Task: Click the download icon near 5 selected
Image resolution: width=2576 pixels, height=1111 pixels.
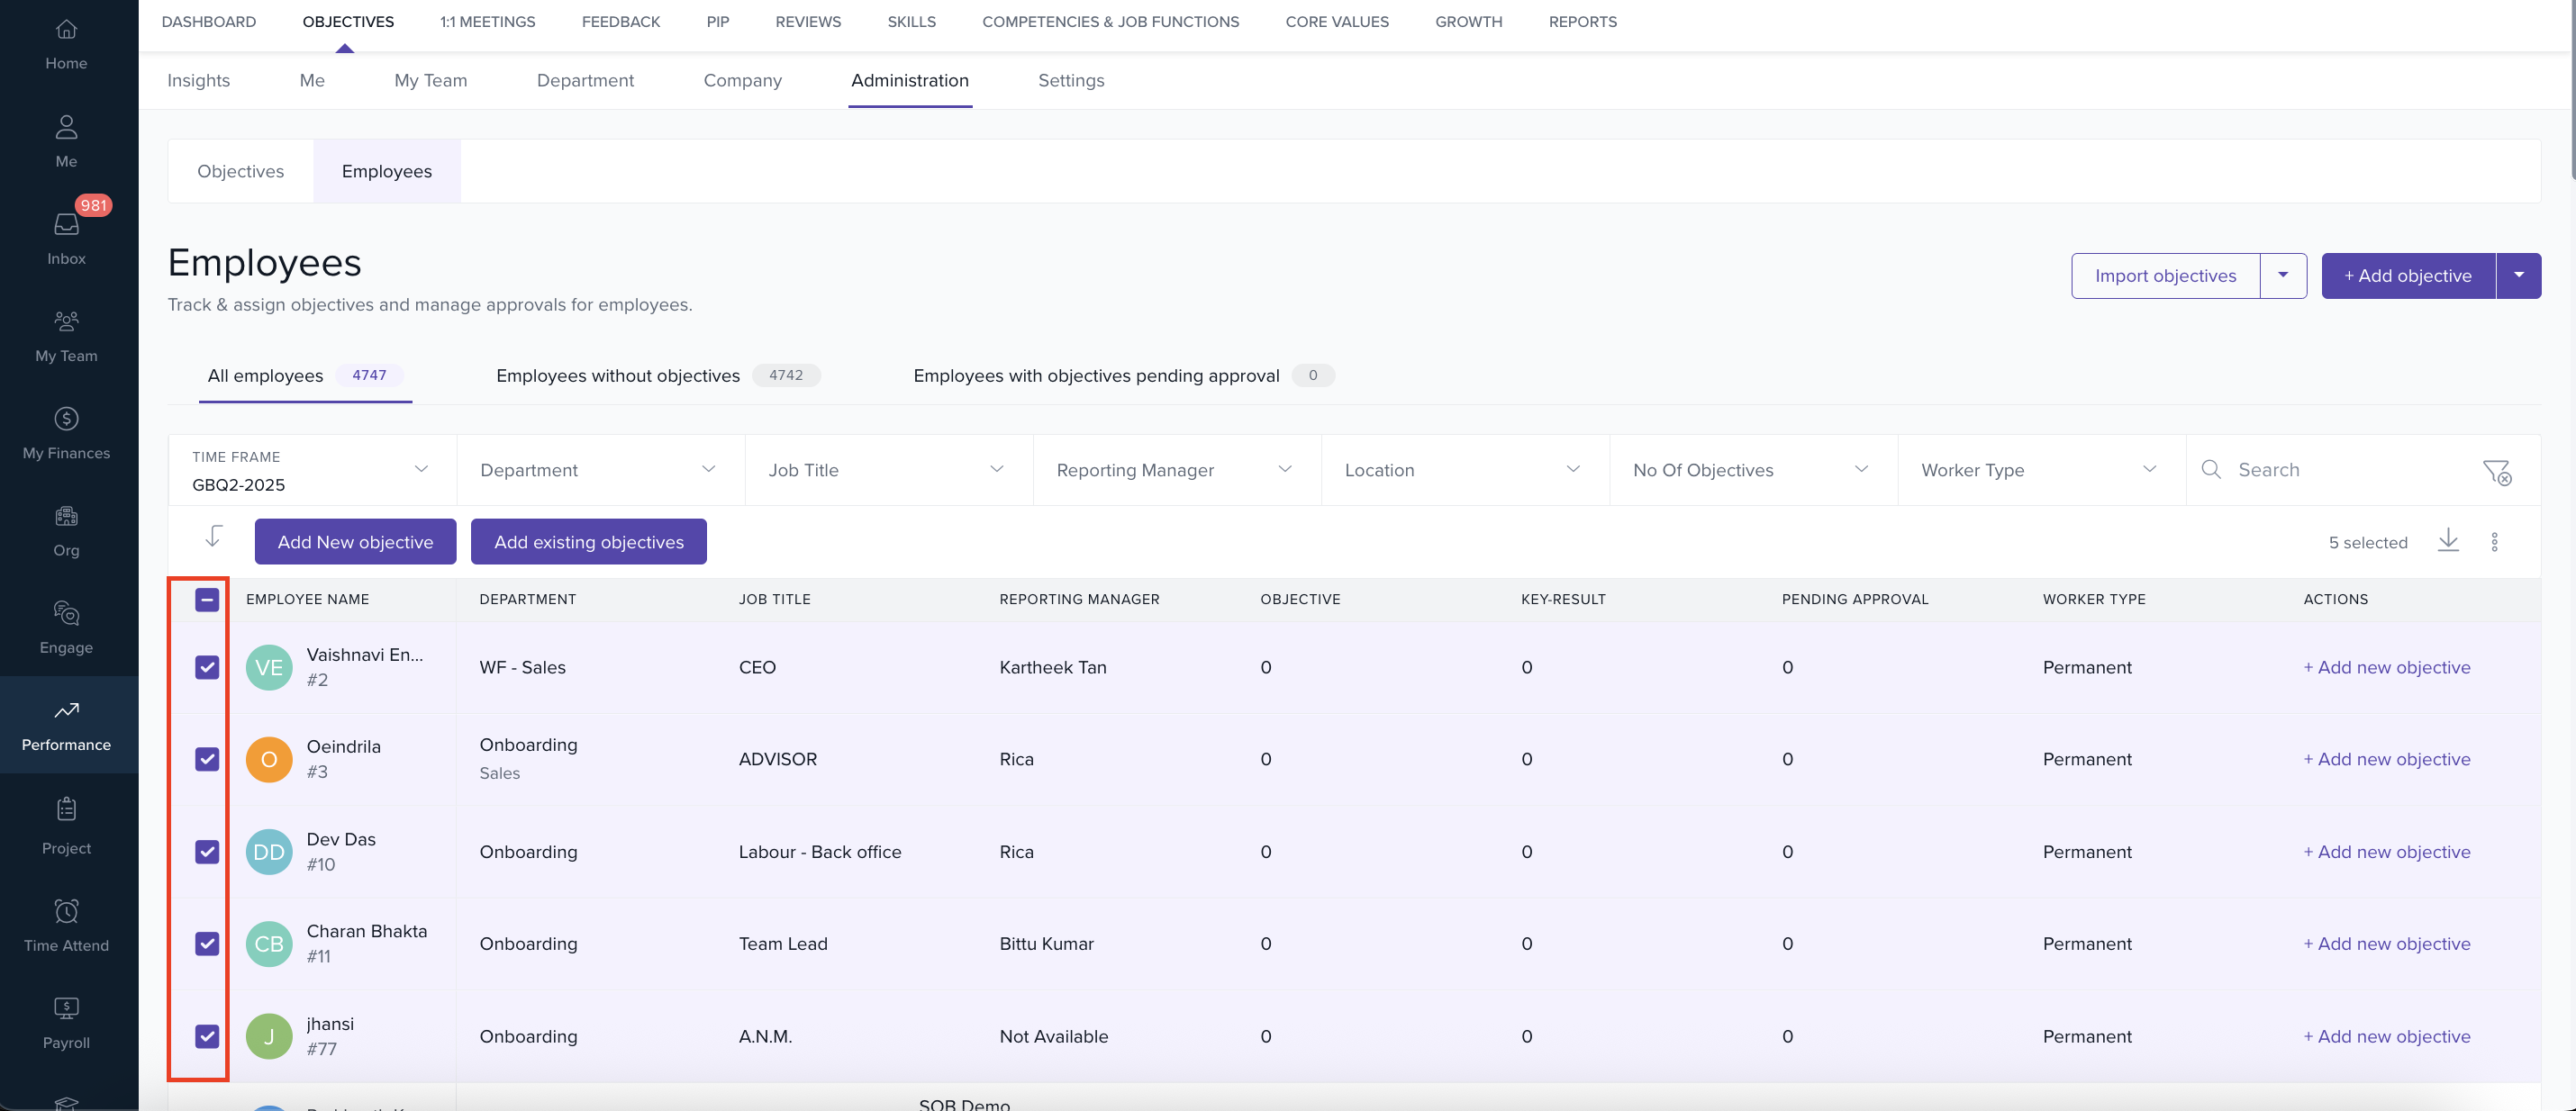Action: (x=2449, y=541)
